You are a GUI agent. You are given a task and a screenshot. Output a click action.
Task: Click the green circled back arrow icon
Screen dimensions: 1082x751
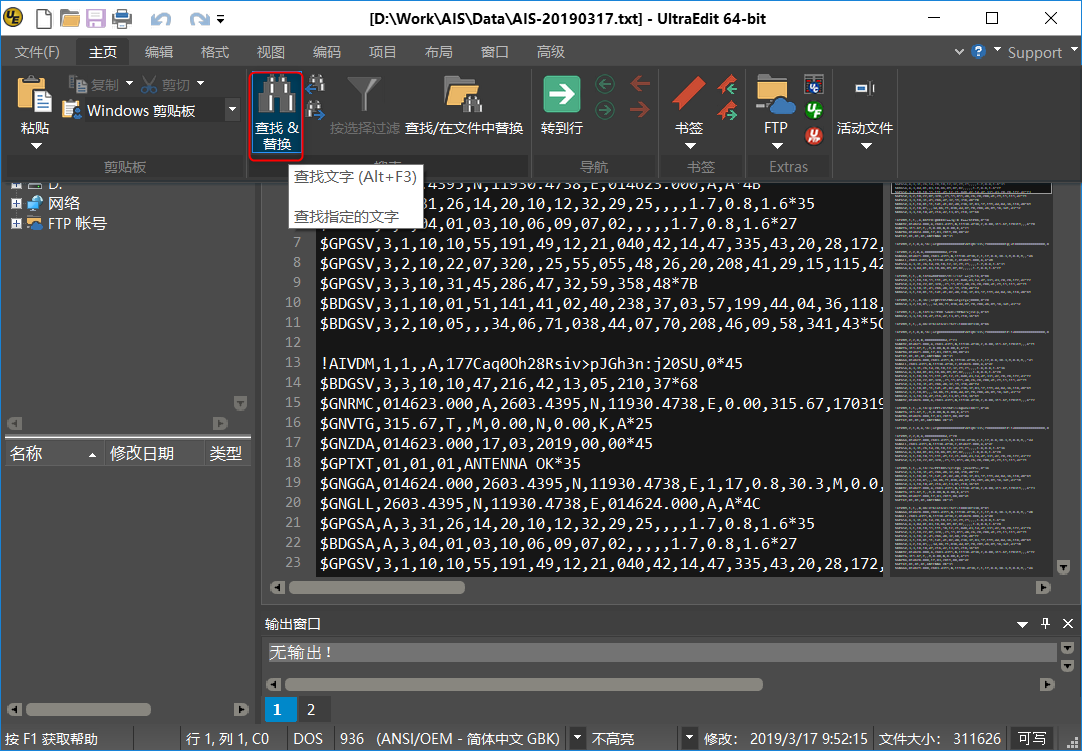[605, 84]
